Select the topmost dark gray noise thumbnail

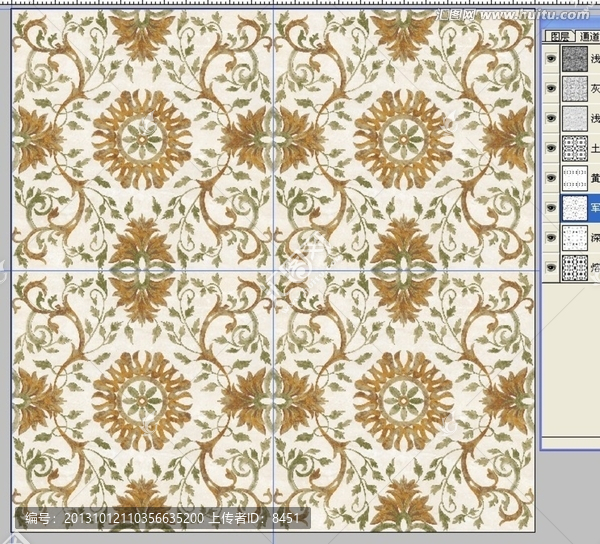click(x=575, y=59)
